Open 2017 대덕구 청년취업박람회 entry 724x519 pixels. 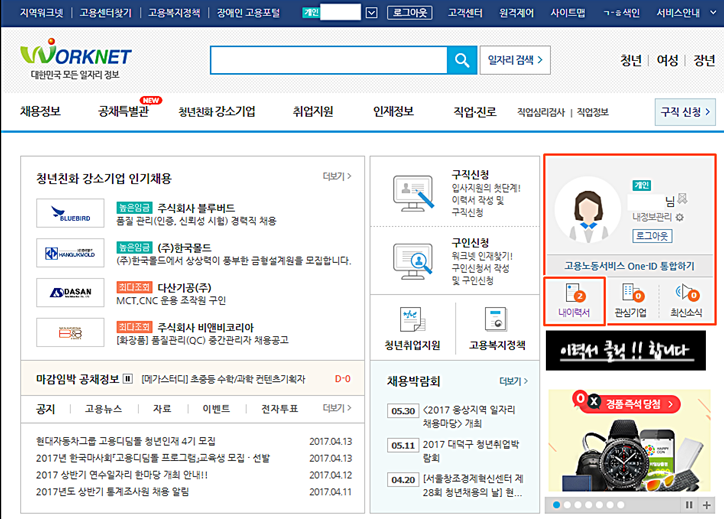point(471,451)
